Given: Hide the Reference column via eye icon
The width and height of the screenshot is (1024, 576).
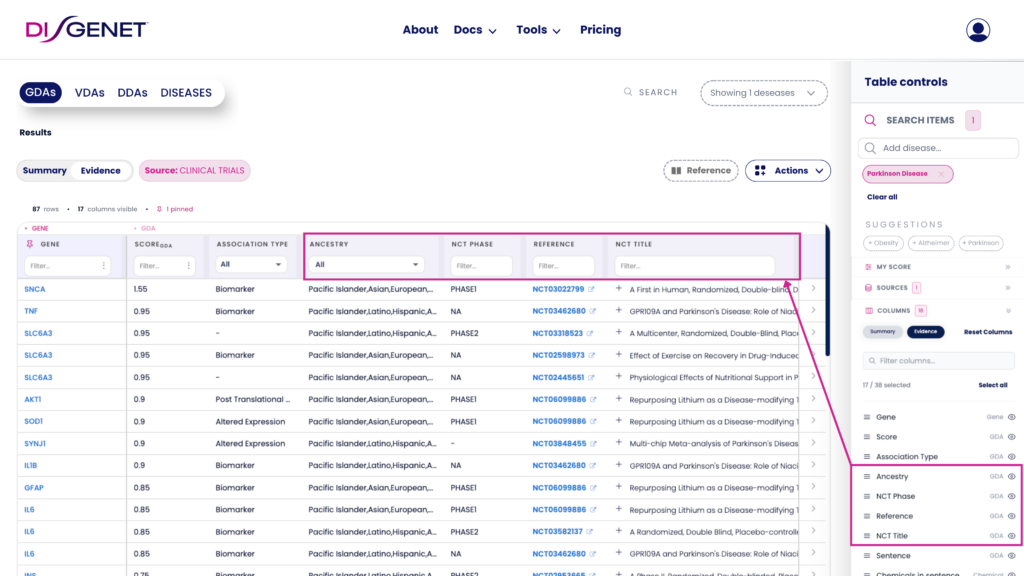Looking at the screenshot, I should click(x=1011, y=515).
